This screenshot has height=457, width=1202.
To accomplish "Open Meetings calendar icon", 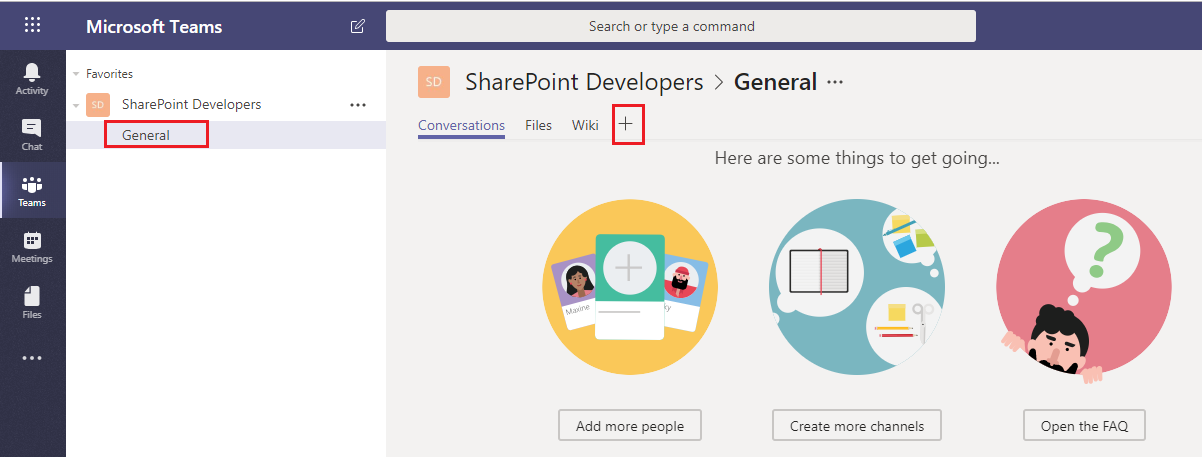I will coord(32,246).
